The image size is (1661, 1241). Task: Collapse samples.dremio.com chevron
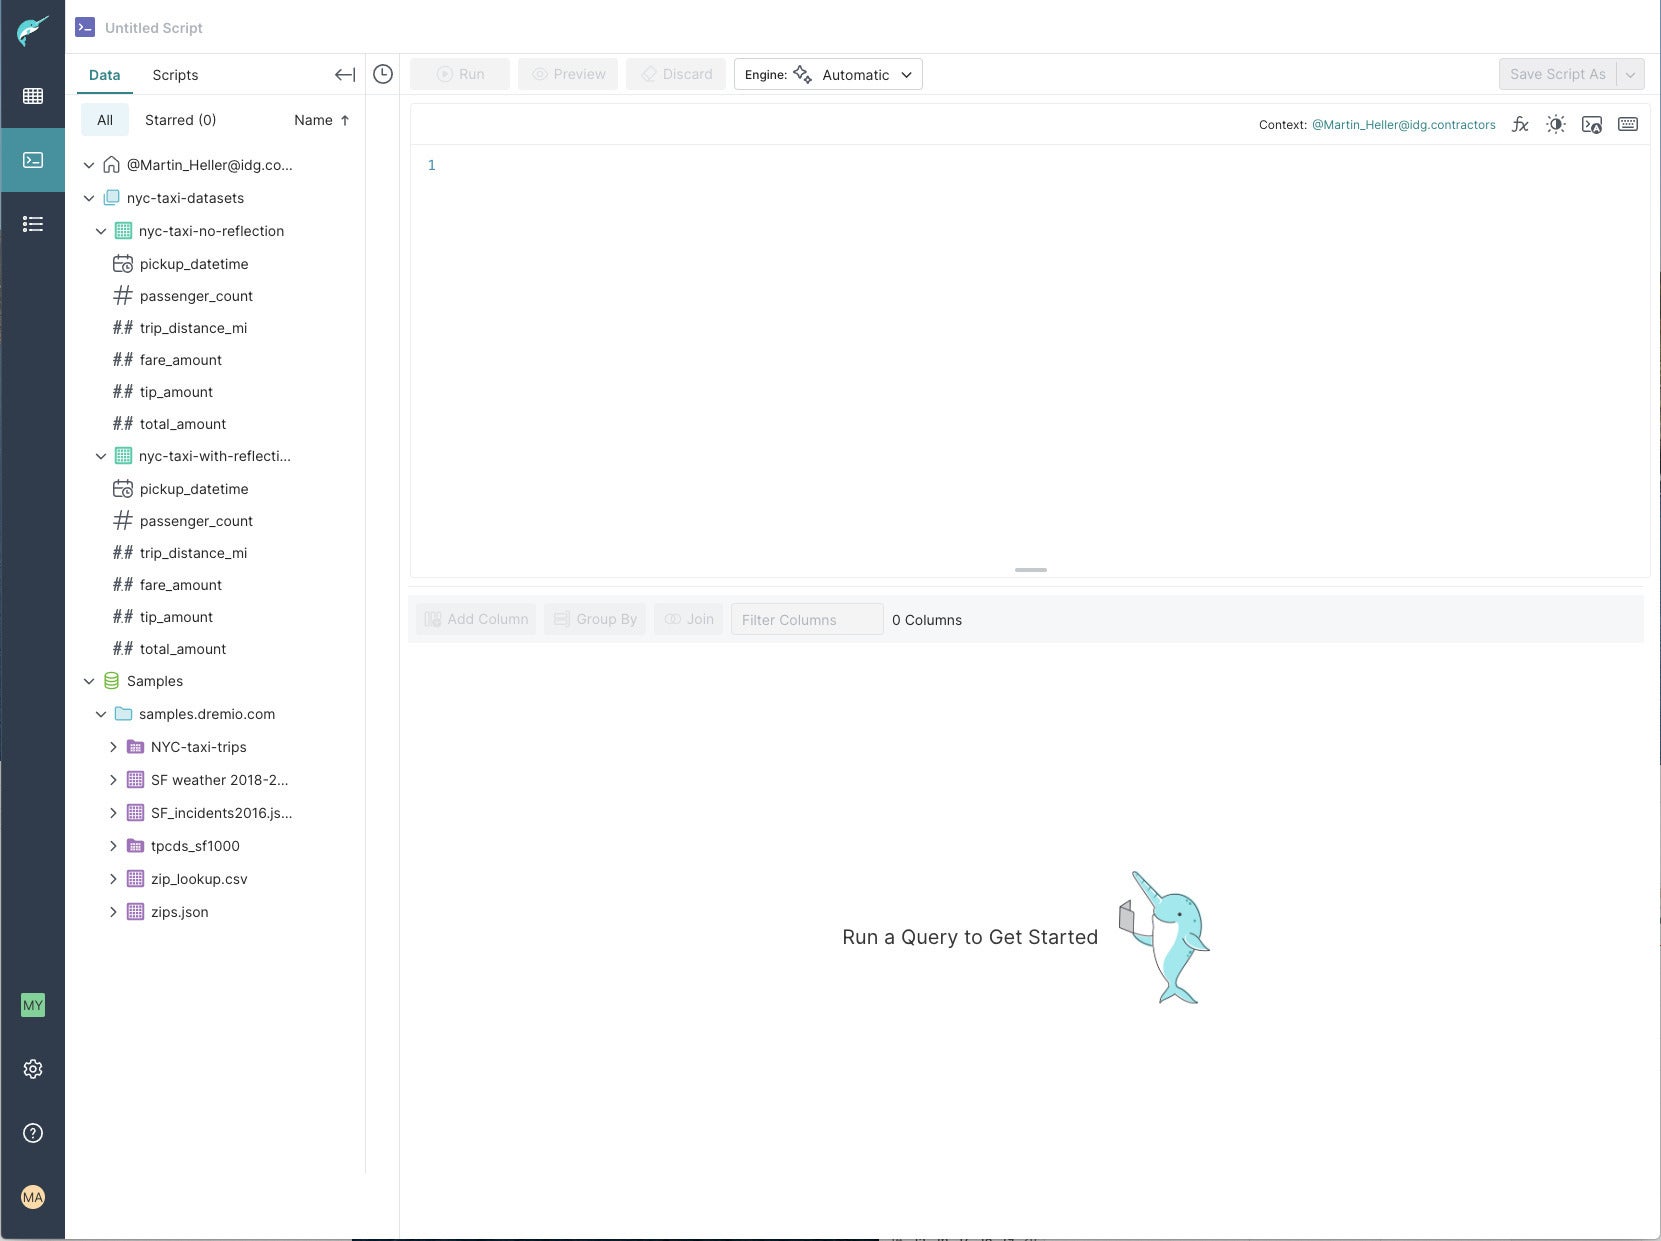coord(101,714)
